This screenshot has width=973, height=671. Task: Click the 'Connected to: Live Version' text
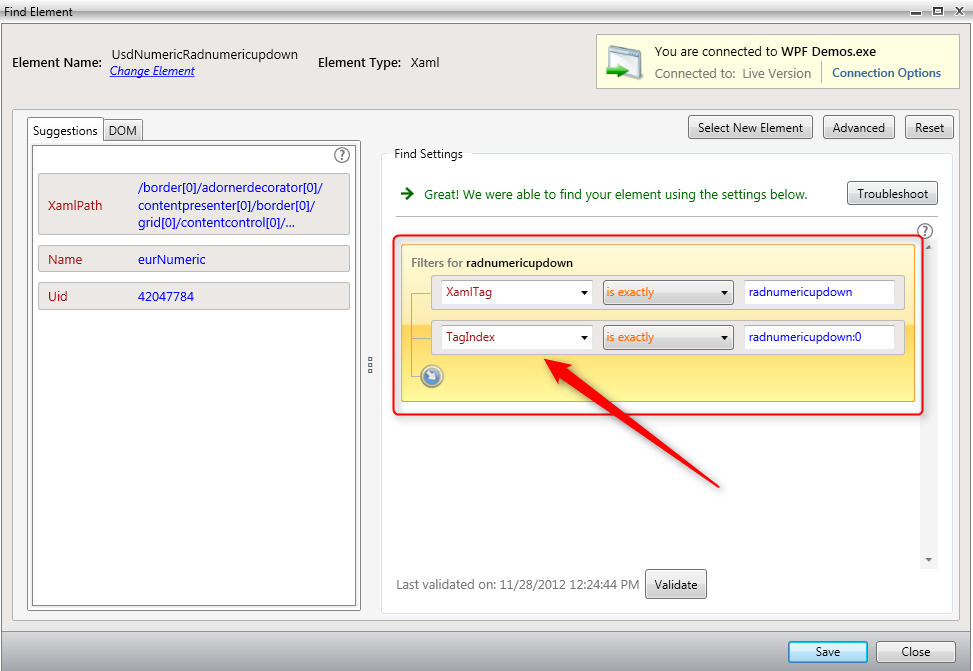[733, 73]
